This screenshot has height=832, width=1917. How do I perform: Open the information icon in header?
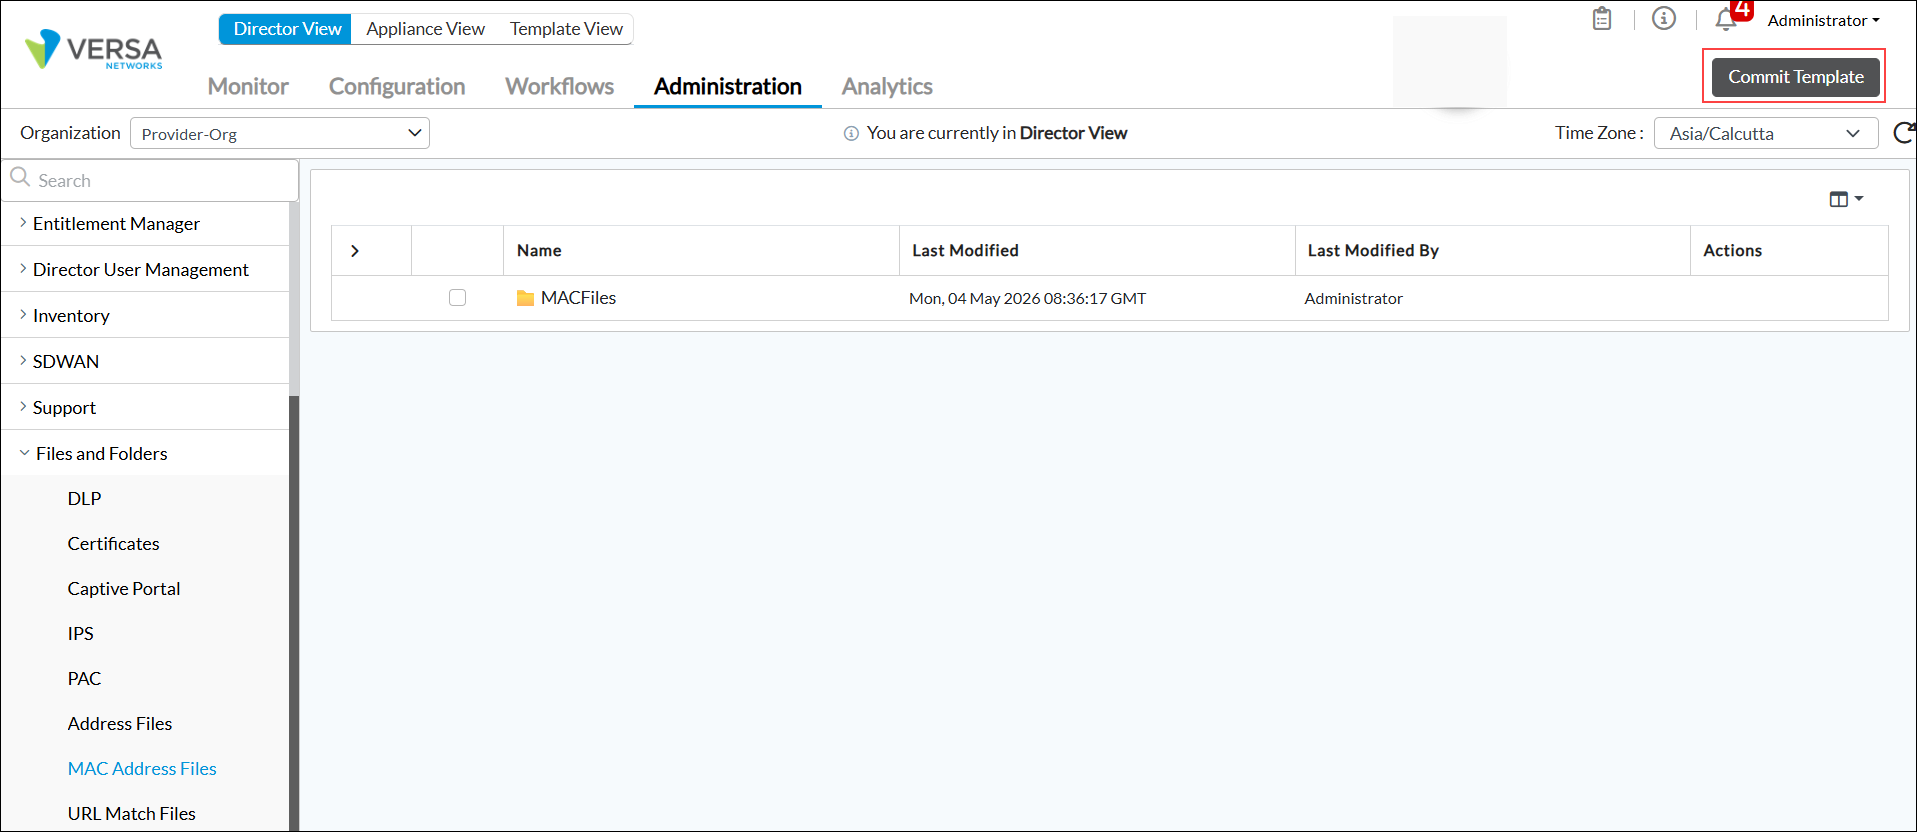click(1664, 19)
